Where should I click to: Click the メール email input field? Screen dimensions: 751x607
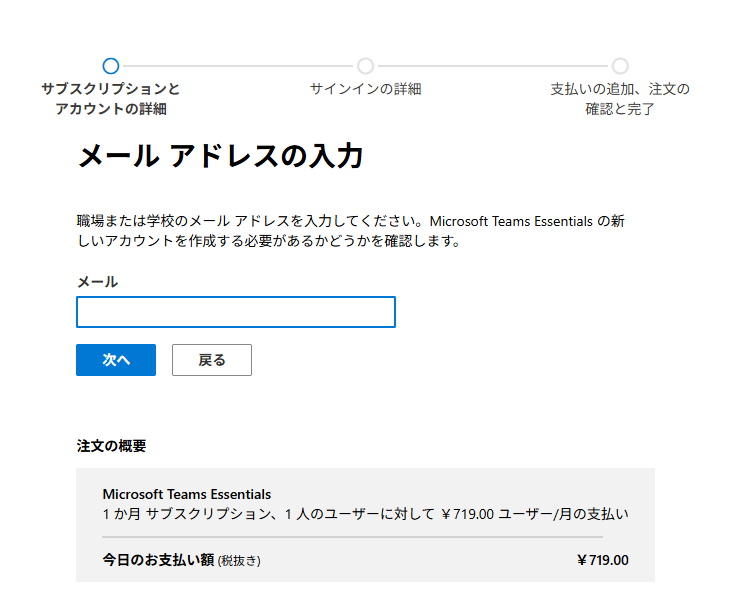click(x=236, y=312)
